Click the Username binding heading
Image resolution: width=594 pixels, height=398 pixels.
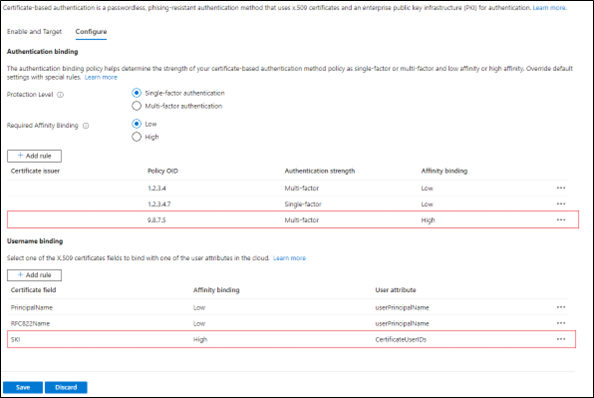pyautogui.click(x=35, y=241)
